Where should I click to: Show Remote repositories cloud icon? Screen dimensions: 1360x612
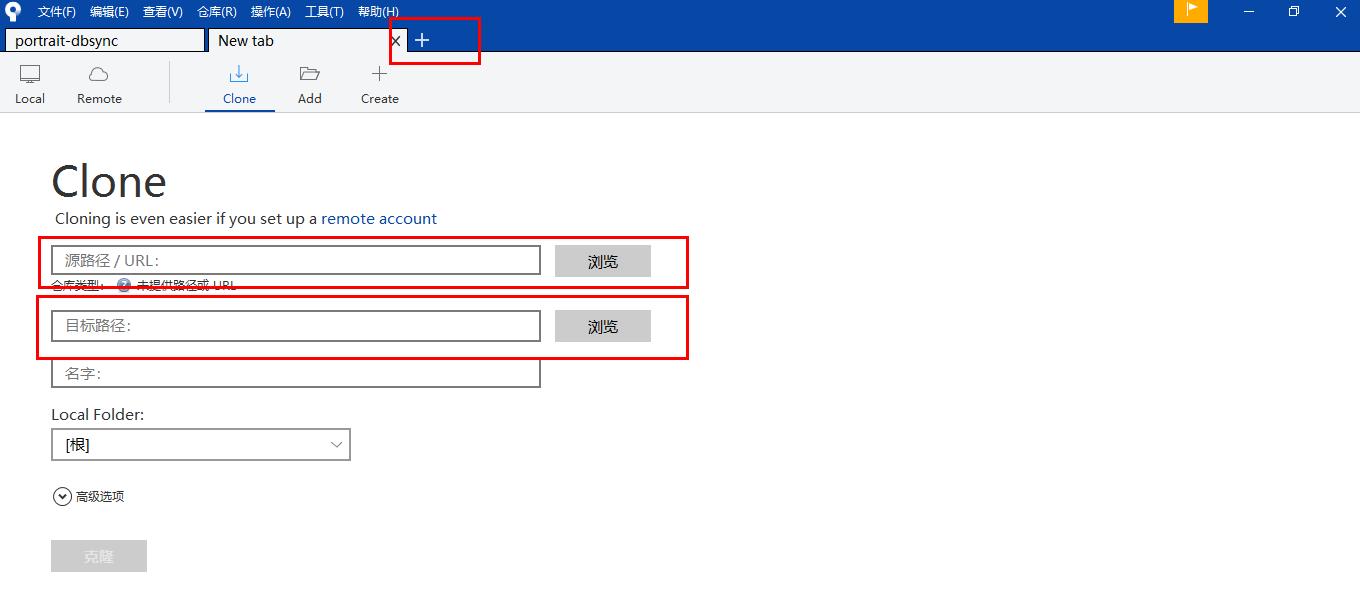[x=99, y=84]
